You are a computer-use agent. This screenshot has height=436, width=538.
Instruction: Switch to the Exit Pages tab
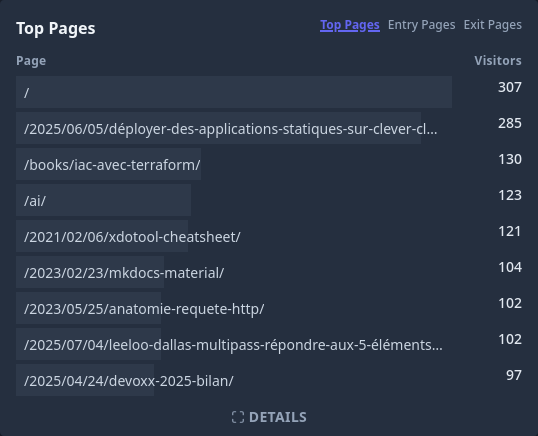(493, 25)
